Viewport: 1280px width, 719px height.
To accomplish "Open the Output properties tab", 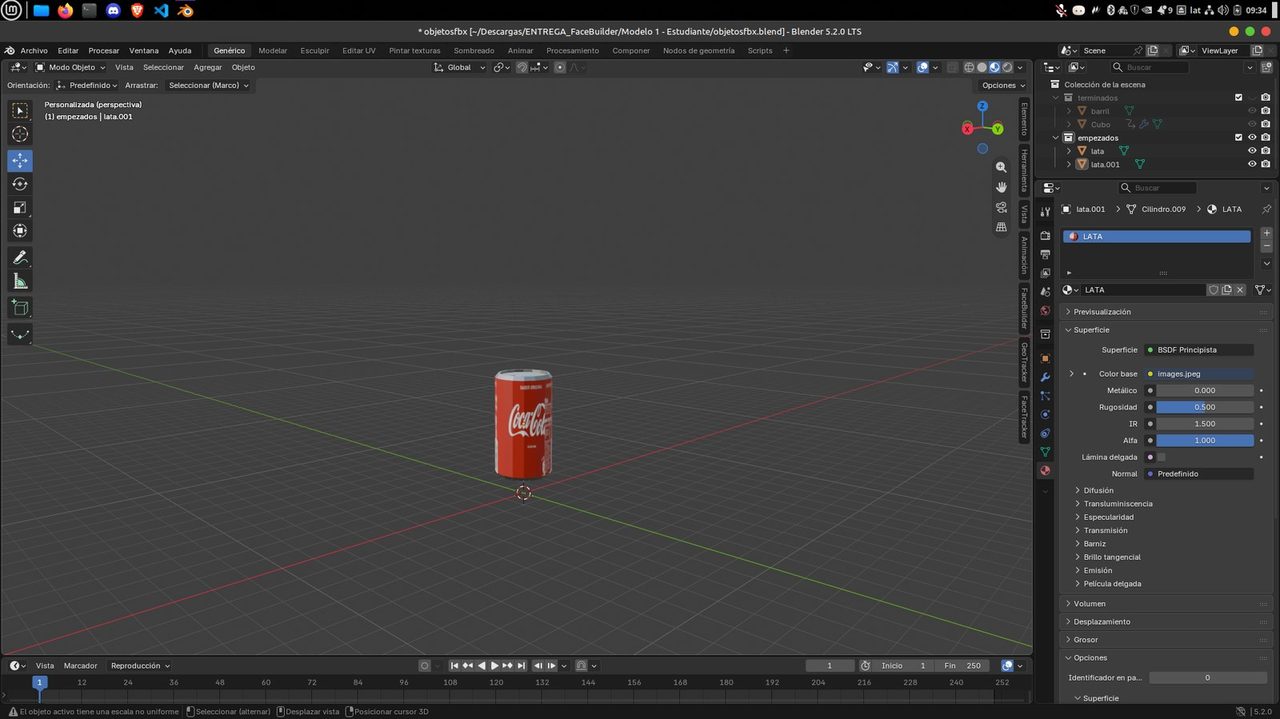I will click(1045, 254).
